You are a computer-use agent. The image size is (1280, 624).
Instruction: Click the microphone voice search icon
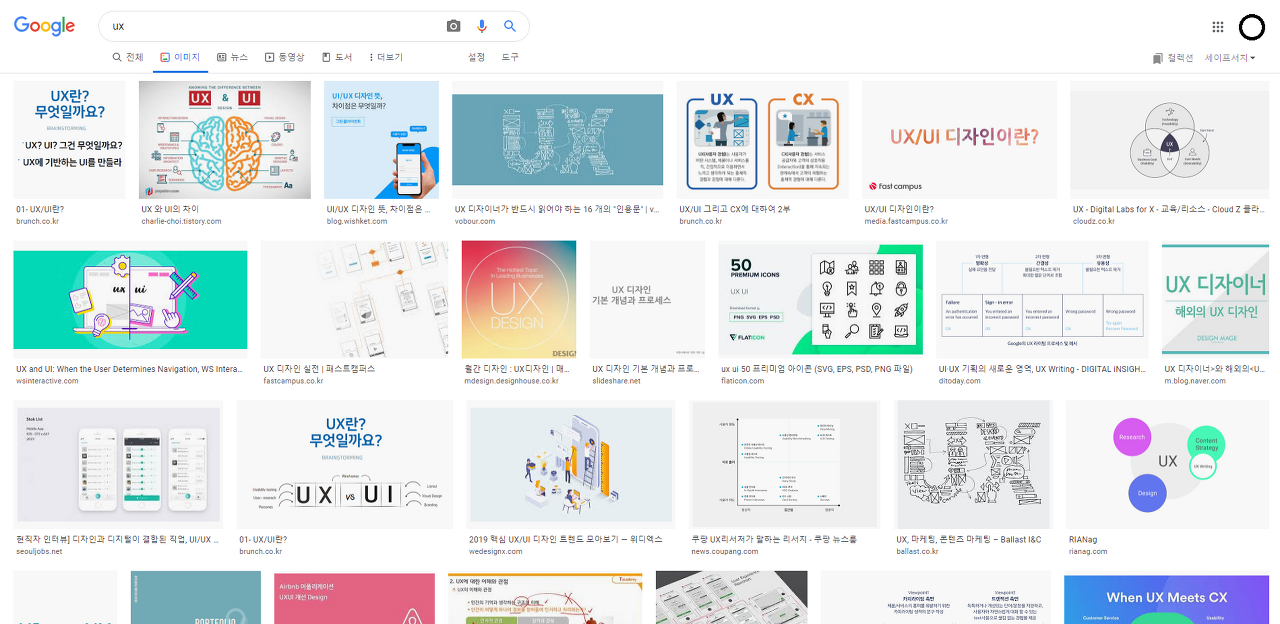click(x=482, y=26)
